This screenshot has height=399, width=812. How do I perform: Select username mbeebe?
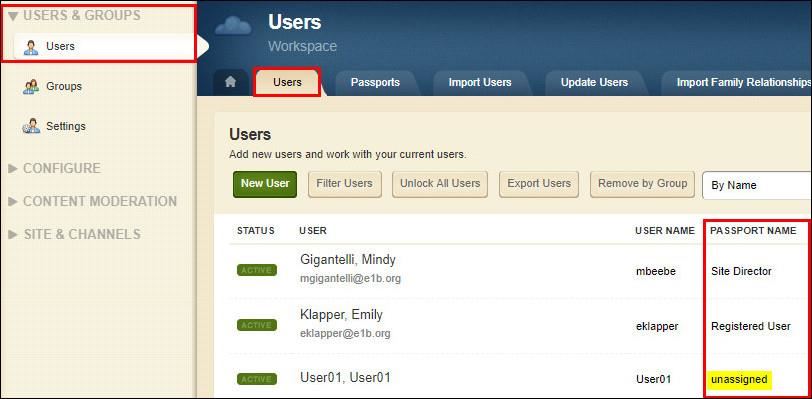click(656, 271)
